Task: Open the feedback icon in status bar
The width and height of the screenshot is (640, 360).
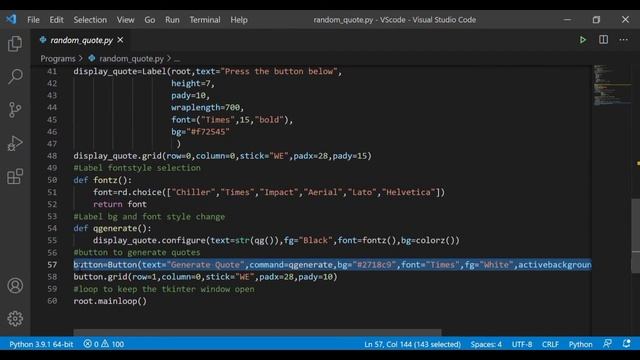Action: click(x=607, y=344)
